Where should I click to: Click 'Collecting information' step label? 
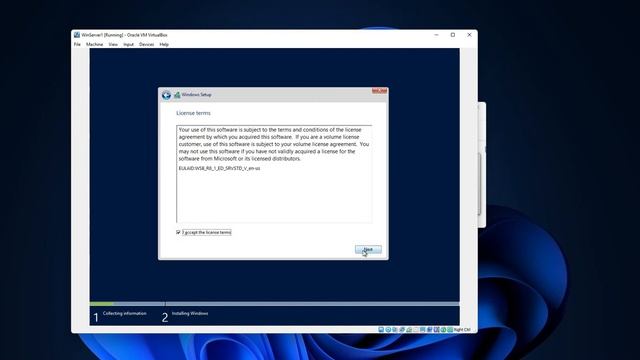124,313
